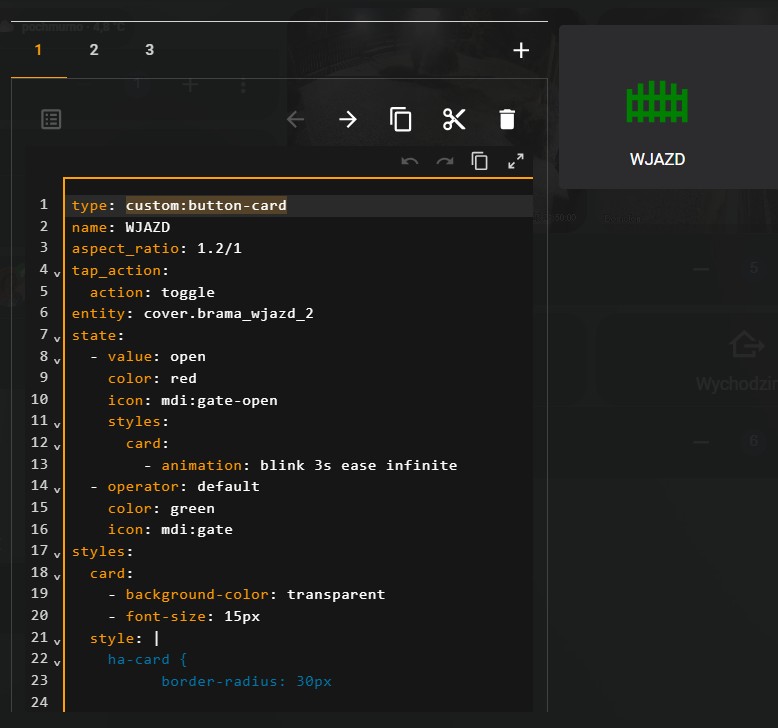
Task: Move card position with right arrow
Action: [x=348, y=120]
